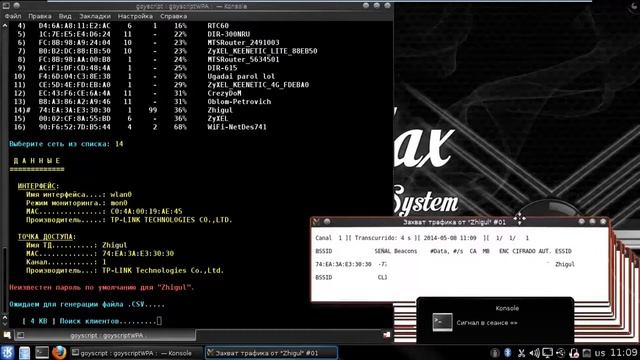Click MAC address D4:6A:A8:11:E2:AC
This screenshot has width=640, height=360.
75,26
